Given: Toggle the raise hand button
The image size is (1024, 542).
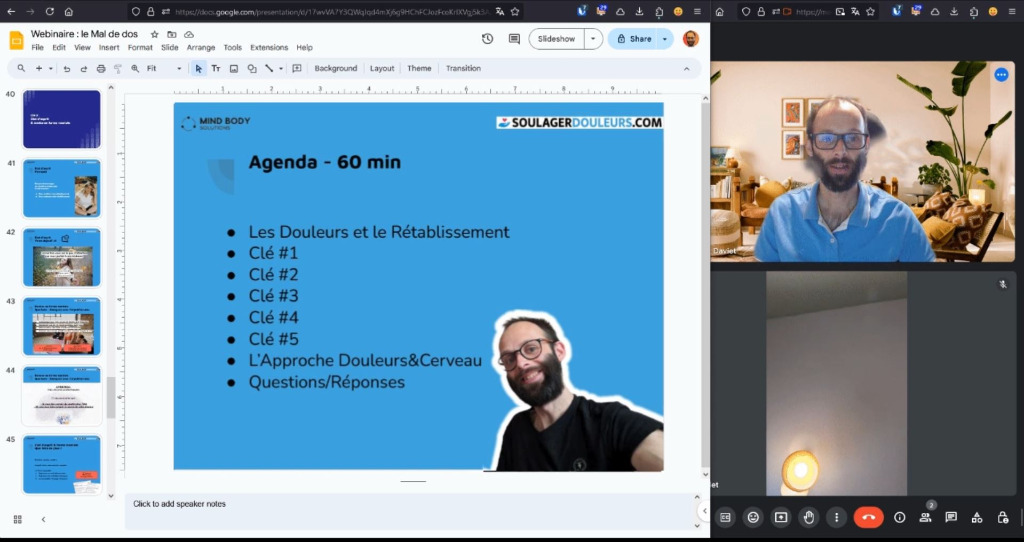Looking at the screenshot, I should (809, 517).
